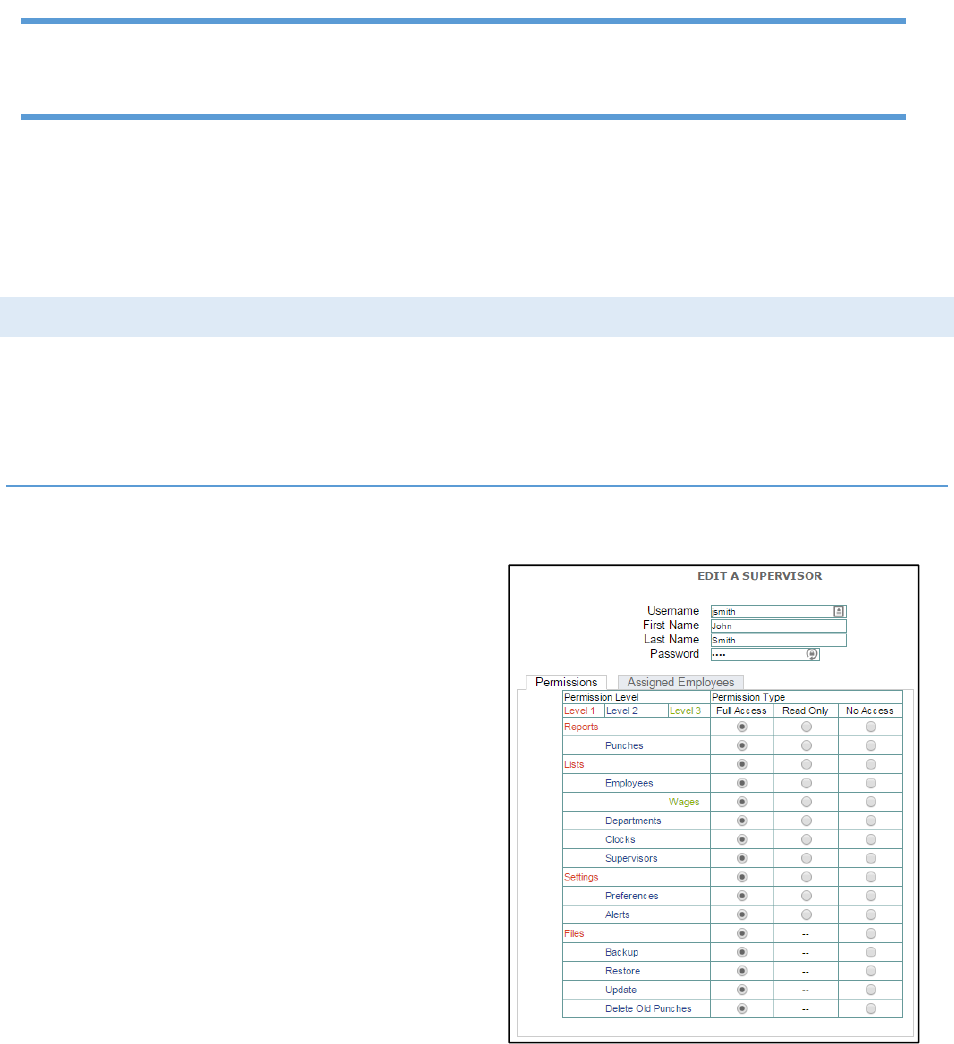Set Preferences to Read Only

pyautogui.click(x=806, y=896)
